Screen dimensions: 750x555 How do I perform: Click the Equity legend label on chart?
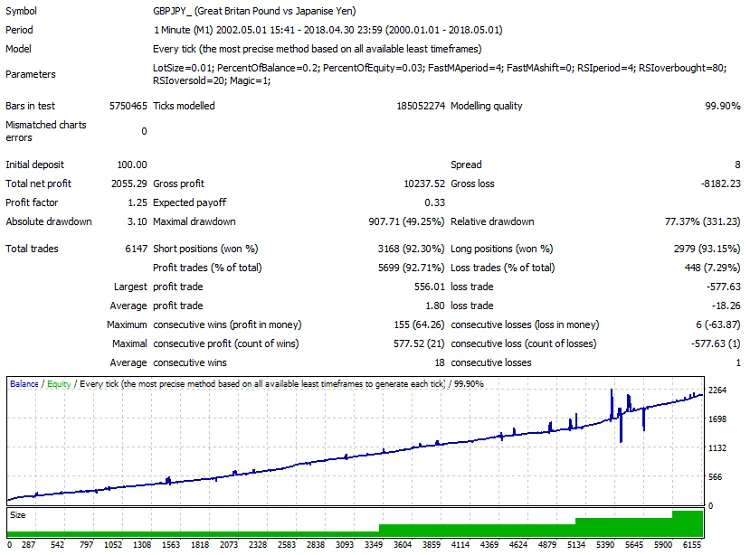pyautogui.click(x=59, y=384)
